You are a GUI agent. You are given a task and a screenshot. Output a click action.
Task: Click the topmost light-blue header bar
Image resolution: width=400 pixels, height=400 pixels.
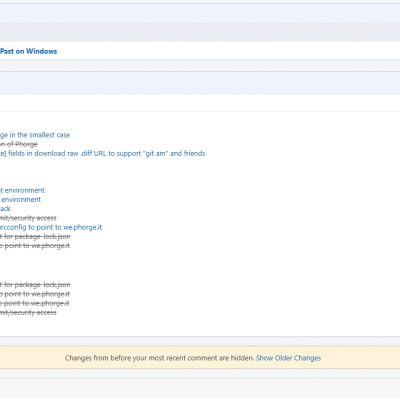(x=200, y=13)
